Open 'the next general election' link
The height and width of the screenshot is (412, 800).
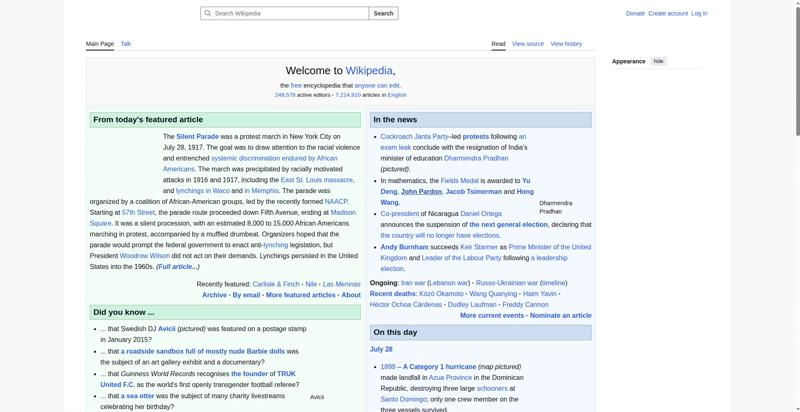coord(508,224)
